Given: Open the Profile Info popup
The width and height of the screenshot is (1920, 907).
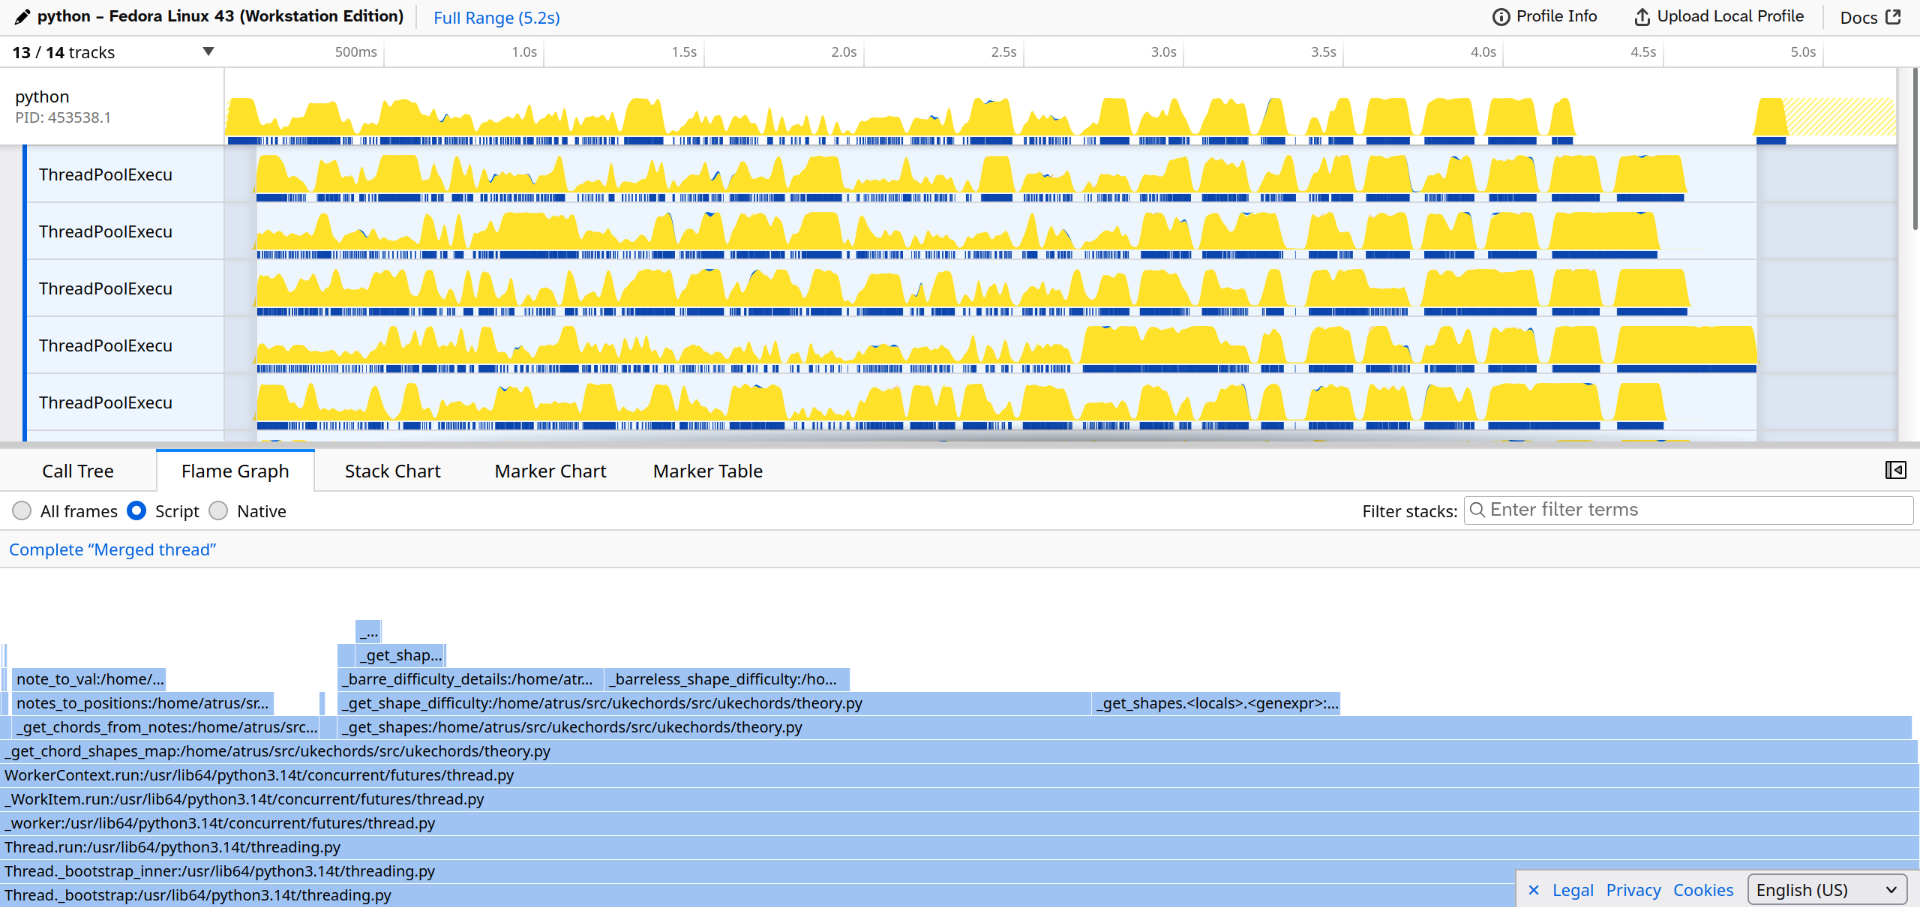Looking at the screenshot, I should click(1501, 16).
